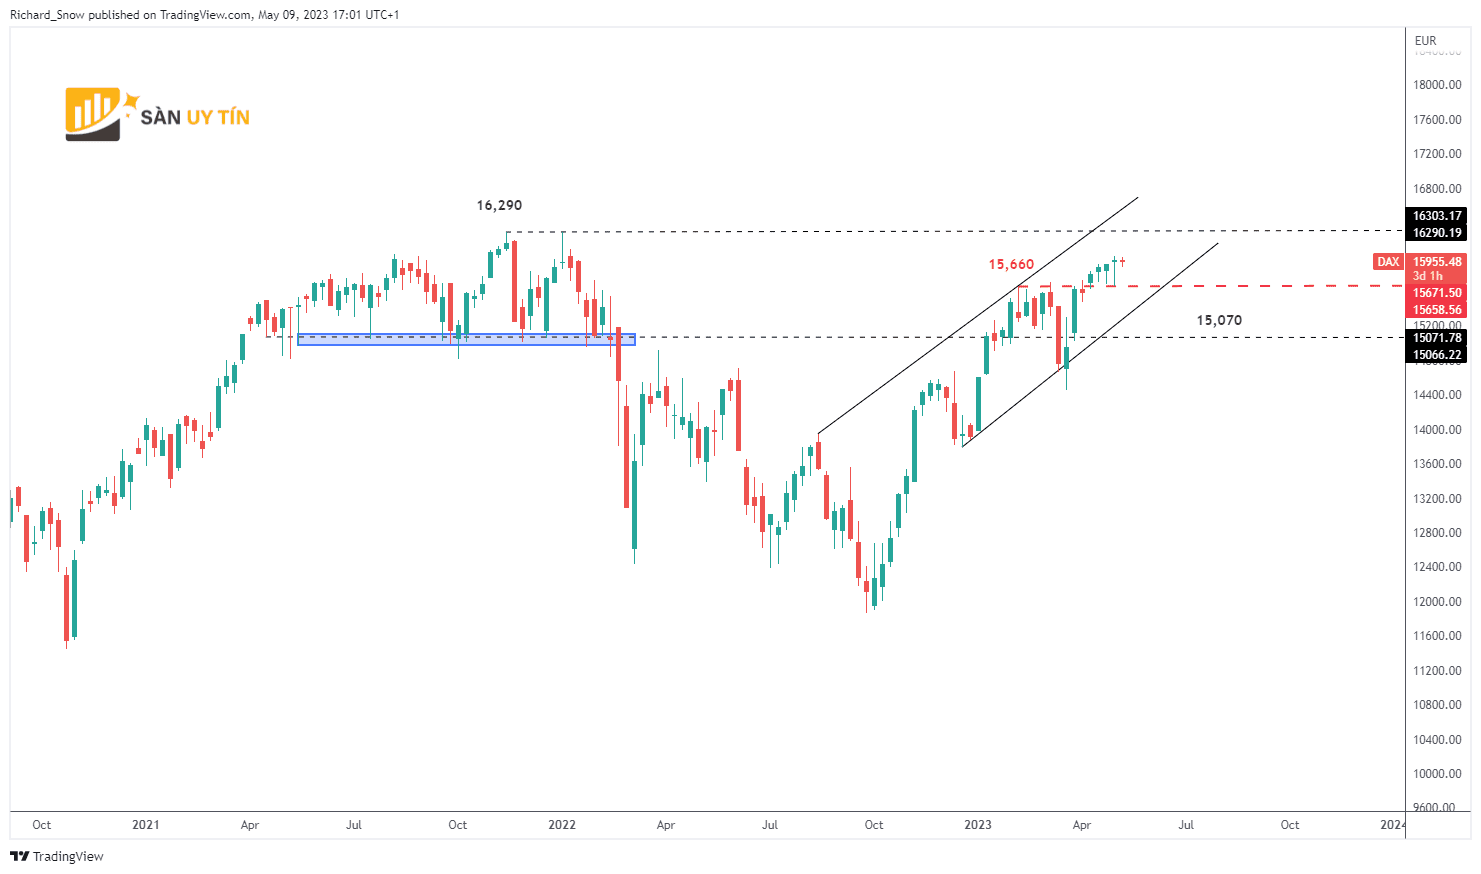Click the 12000.00 price axis label

tap(1437, 602)
